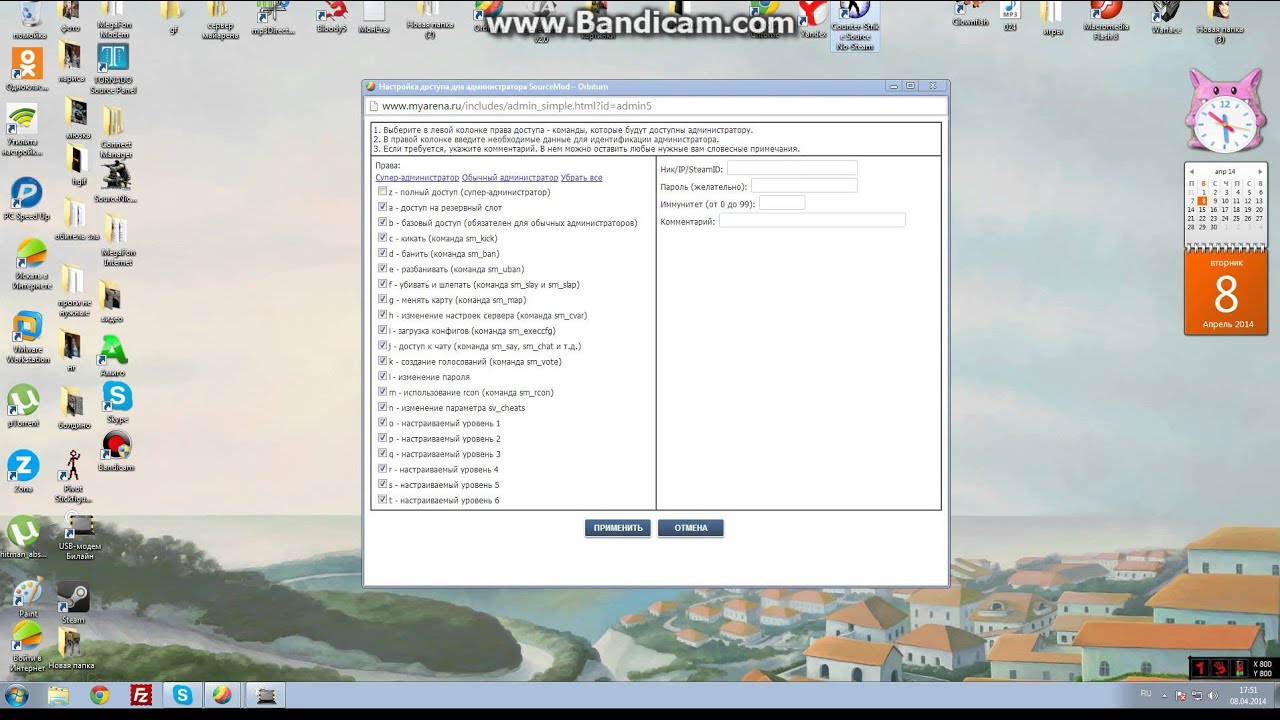Switch to Skype in the taskbar
The height and width of the screenshot is (720, 1280).
[x=182, y=695]
